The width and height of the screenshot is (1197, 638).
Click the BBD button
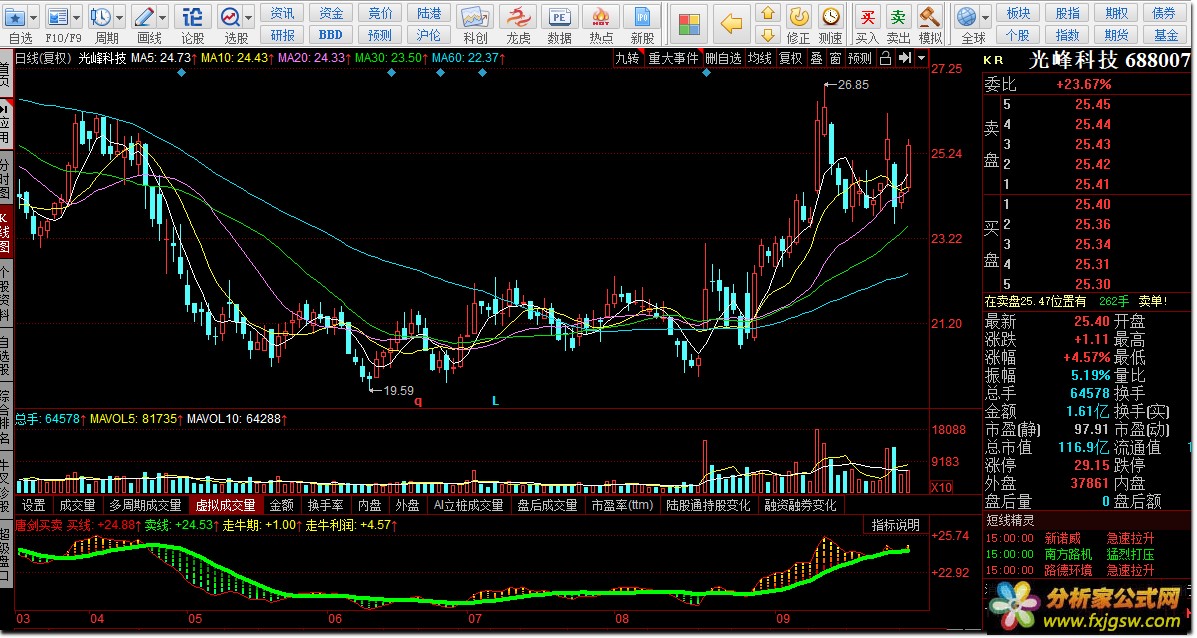[x=331, y=35]
